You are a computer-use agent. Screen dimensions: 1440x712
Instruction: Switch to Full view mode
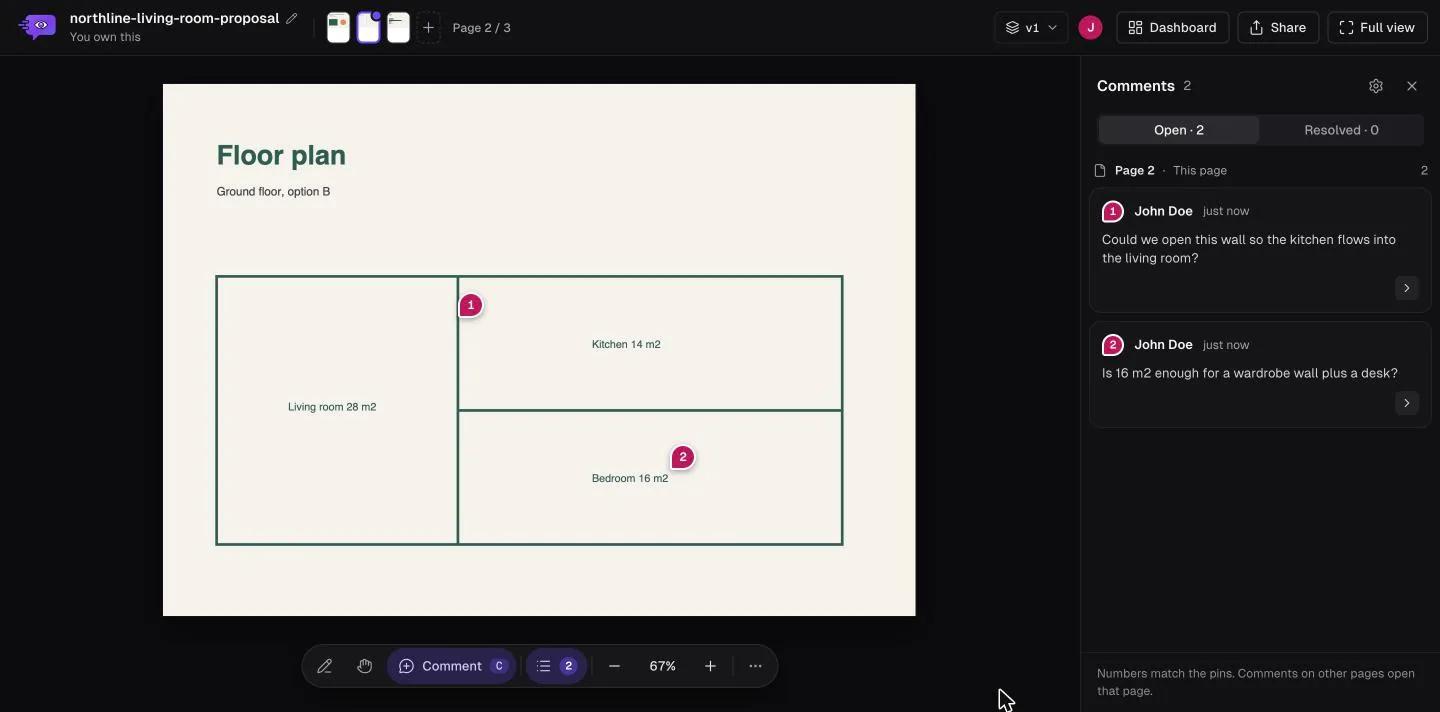point(1377,27)
